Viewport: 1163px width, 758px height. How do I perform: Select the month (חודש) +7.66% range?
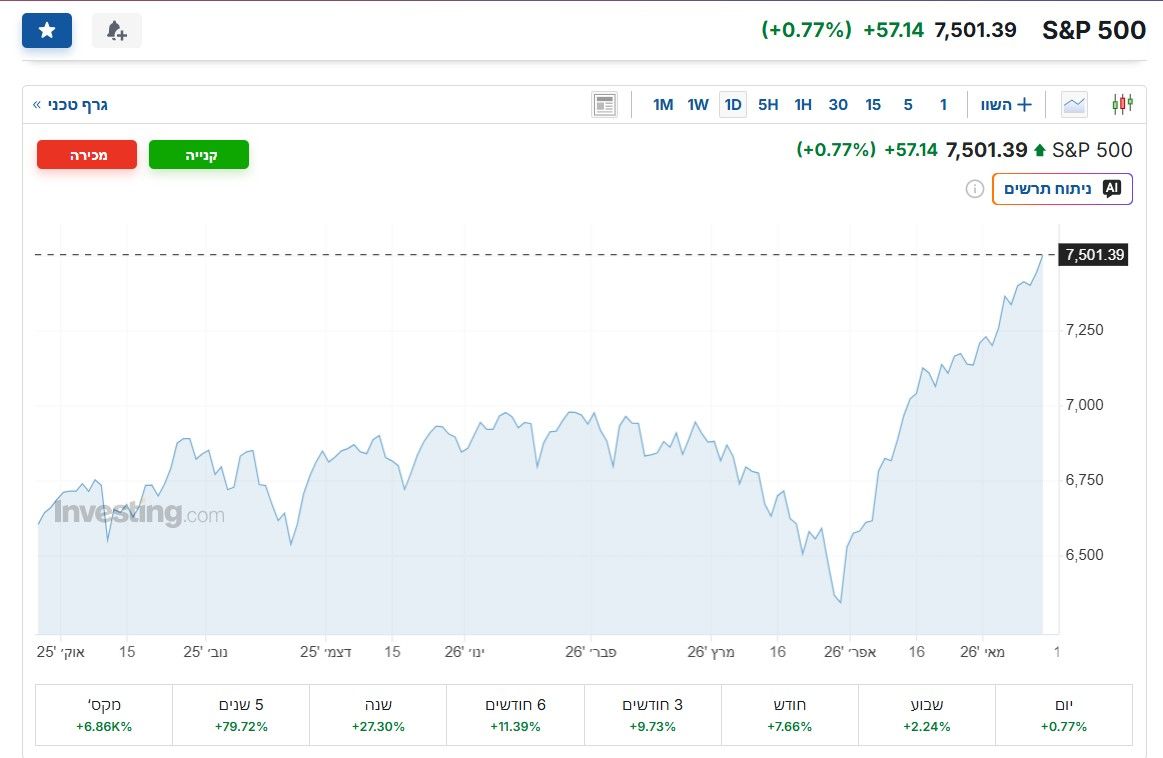[789, 715]
